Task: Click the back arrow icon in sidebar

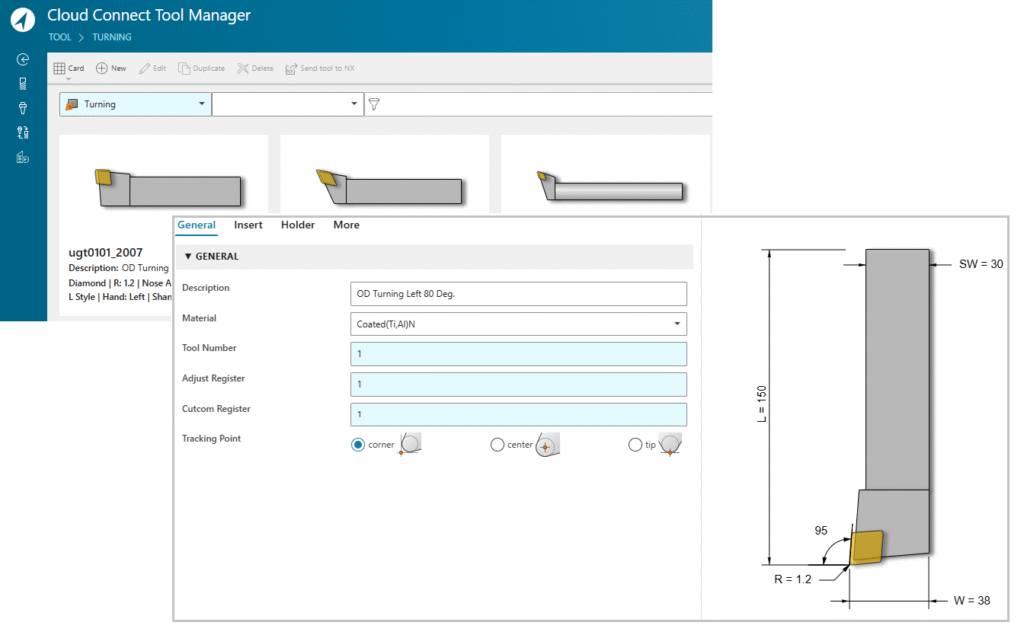Action: pyautogui.click(x=23, y=59)
